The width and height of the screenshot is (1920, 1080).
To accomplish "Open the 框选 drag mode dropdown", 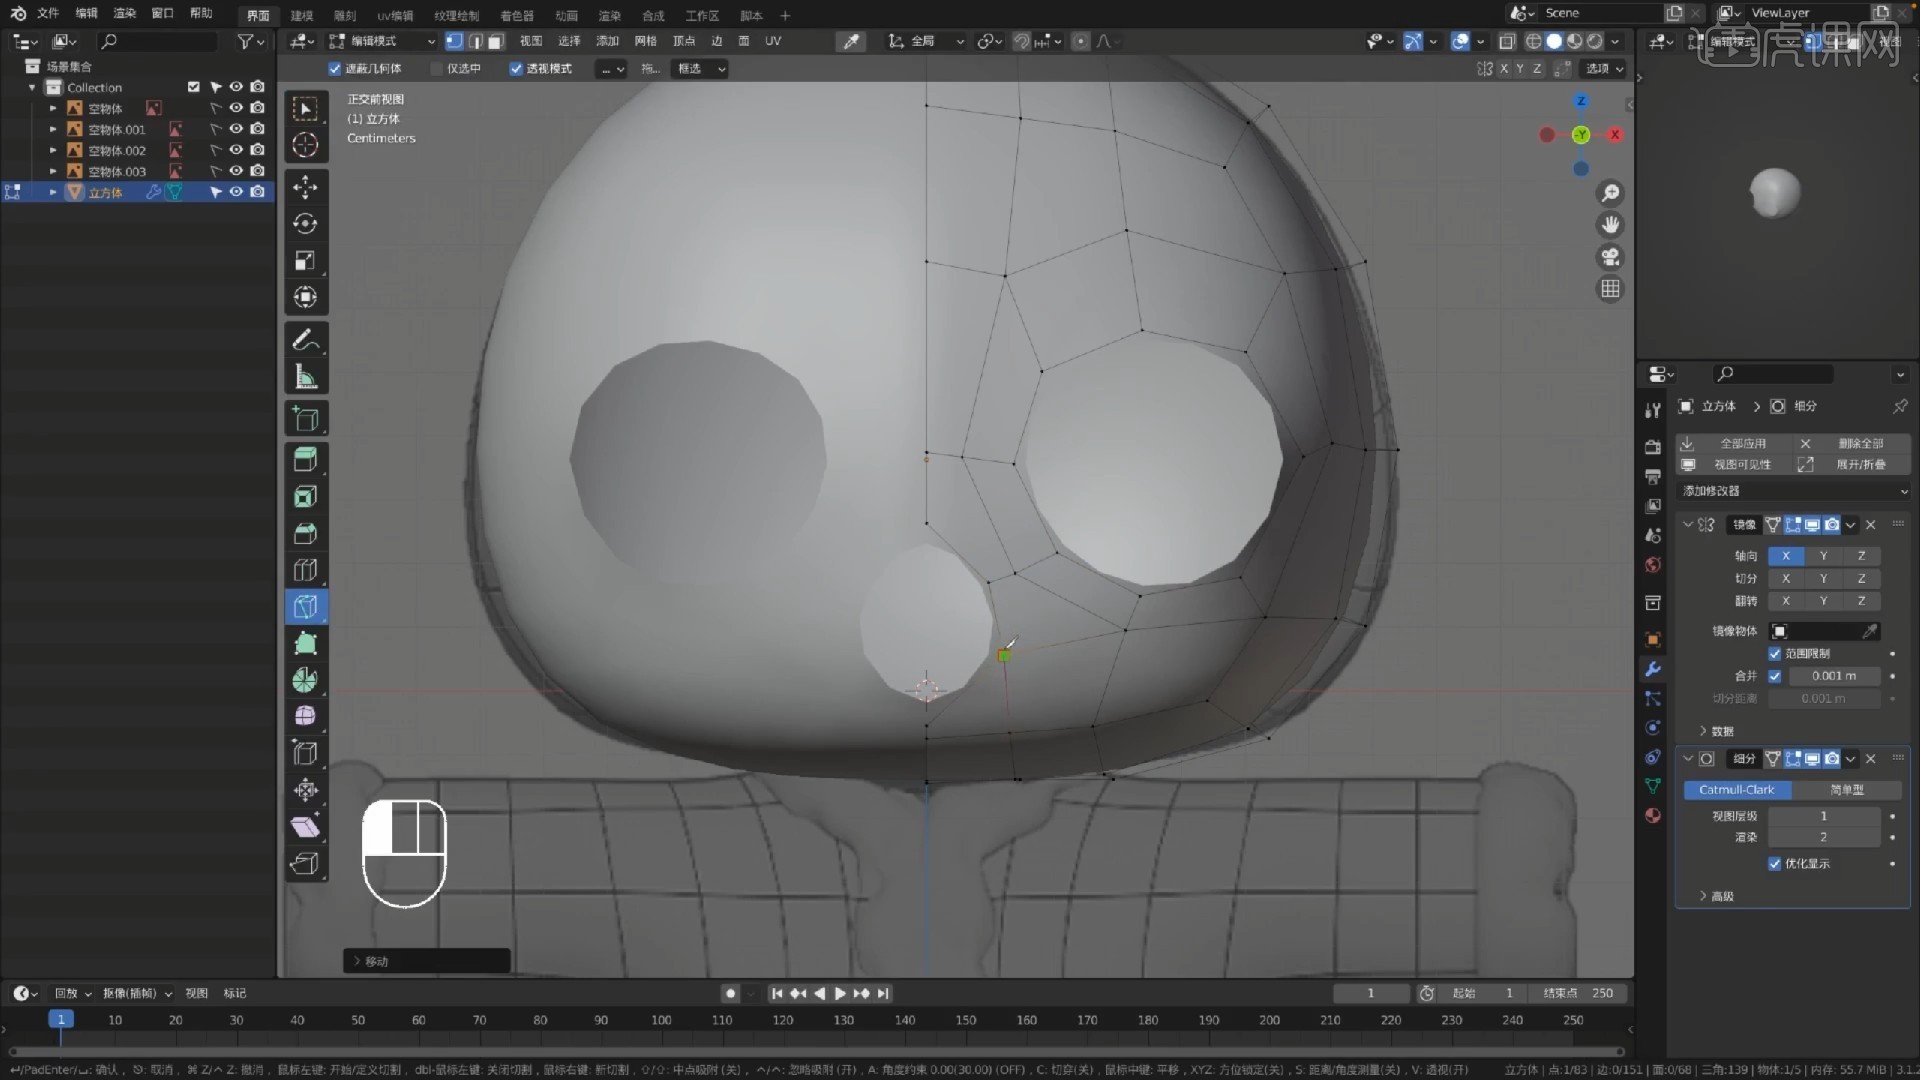I will point(700,69).
